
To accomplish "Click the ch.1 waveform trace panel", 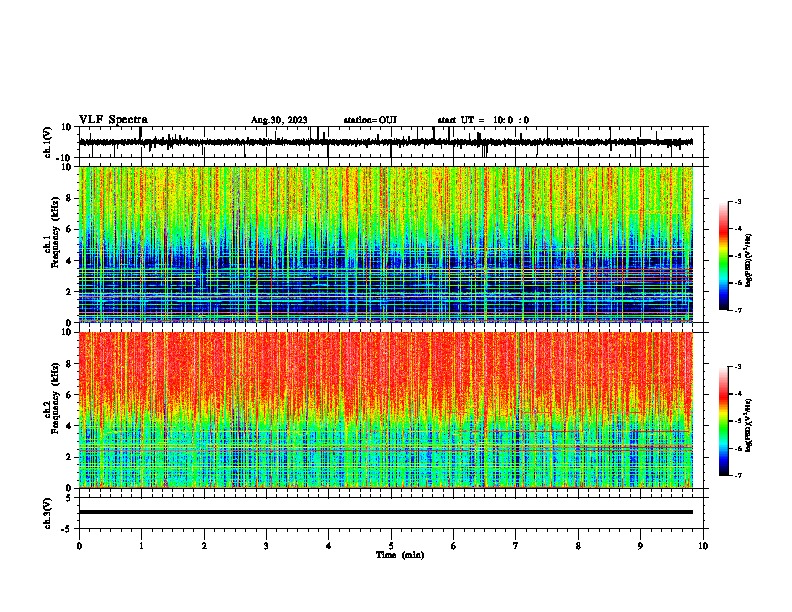I will point(393,142).
